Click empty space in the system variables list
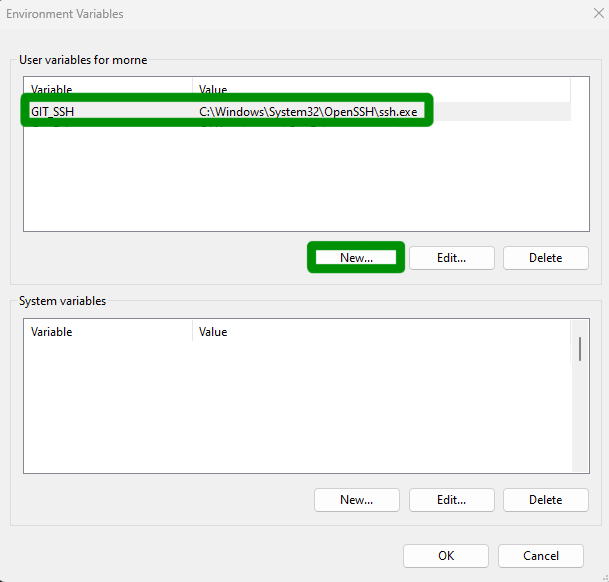This screenshot has width=609, height=582. point(300,410)
